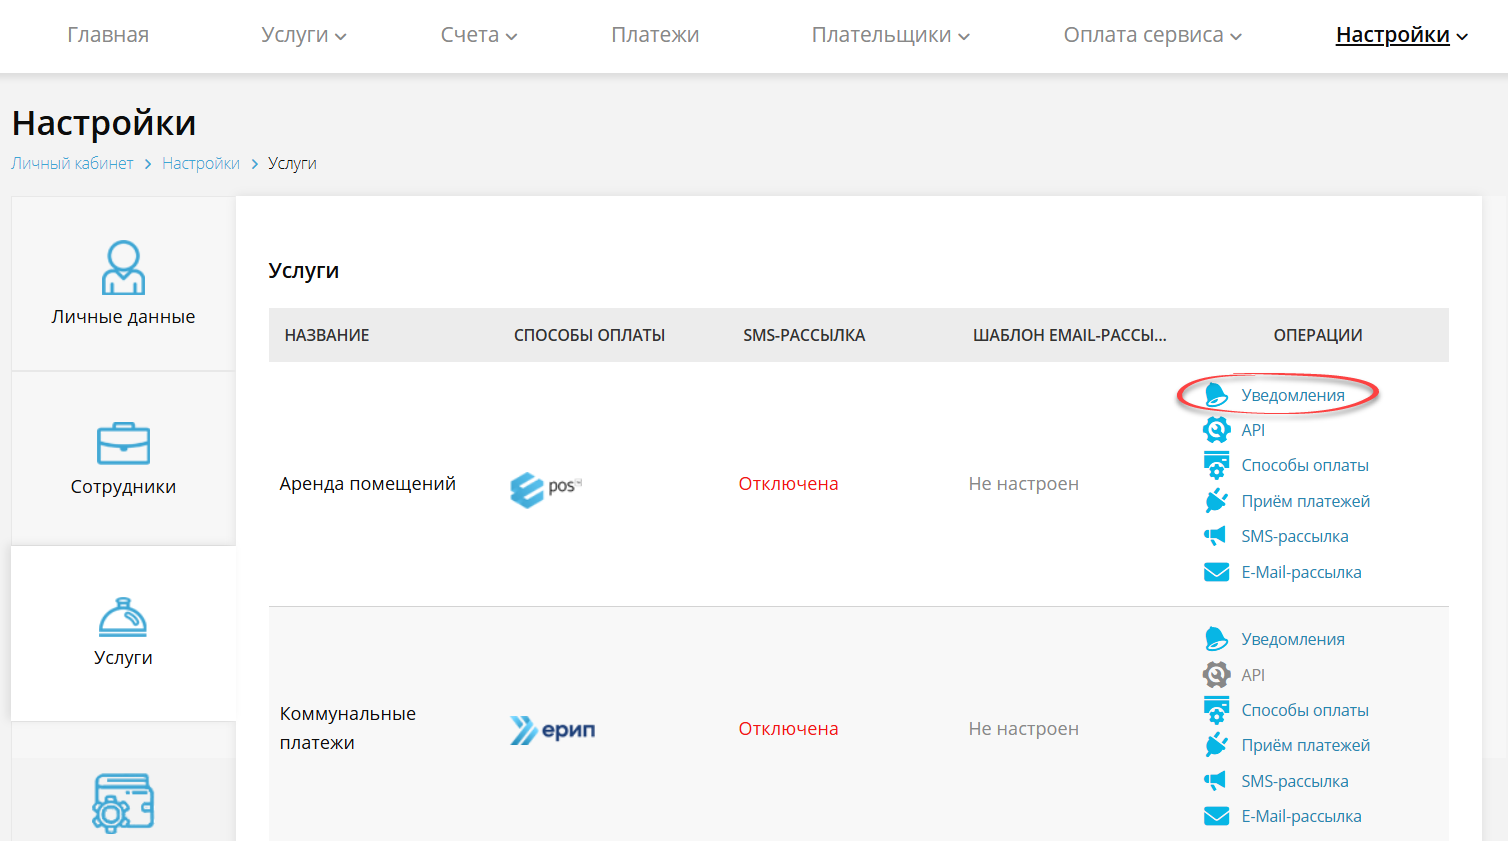Click the wallet-with-gear icon at sidebar bottom
Image resolution: width=1508 pixels, height=841 pixels.
pos(123,803)
